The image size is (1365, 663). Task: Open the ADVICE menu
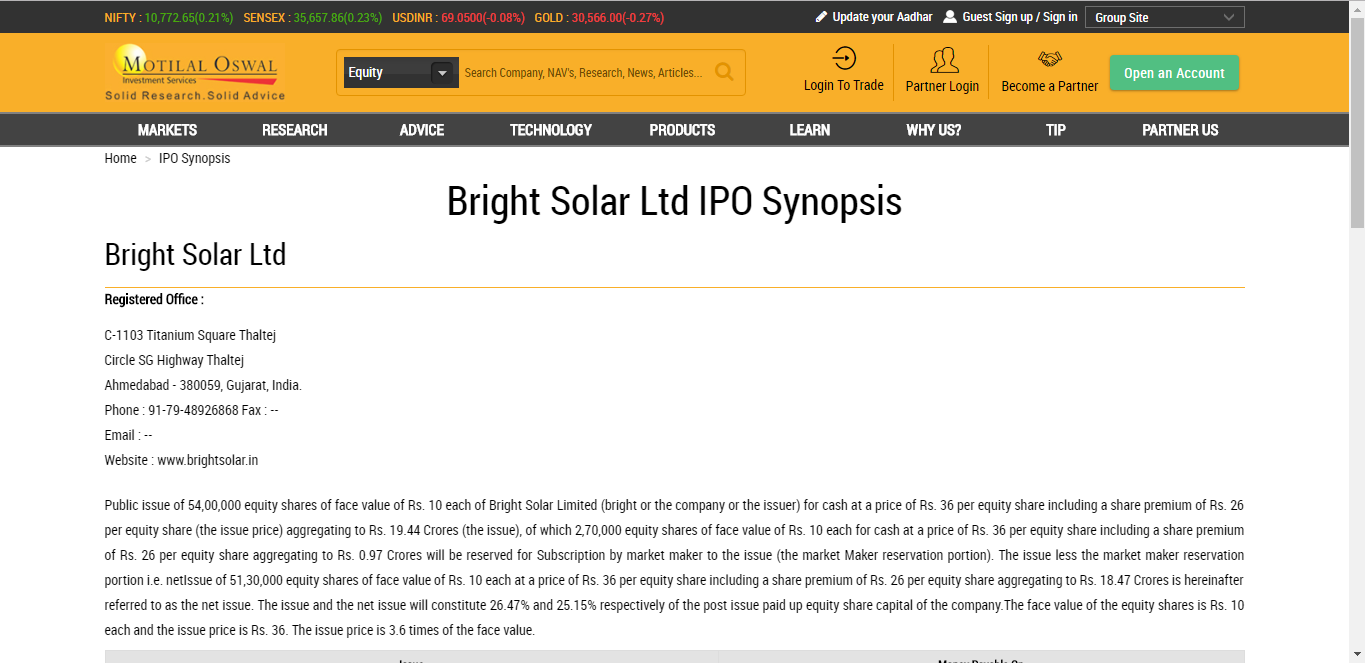[422, 130]
